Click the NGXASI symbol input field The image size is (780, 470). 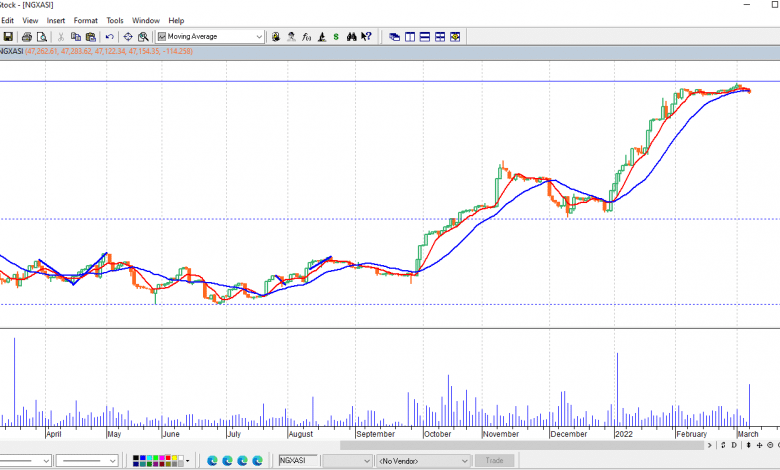click(x=298, y=460)
